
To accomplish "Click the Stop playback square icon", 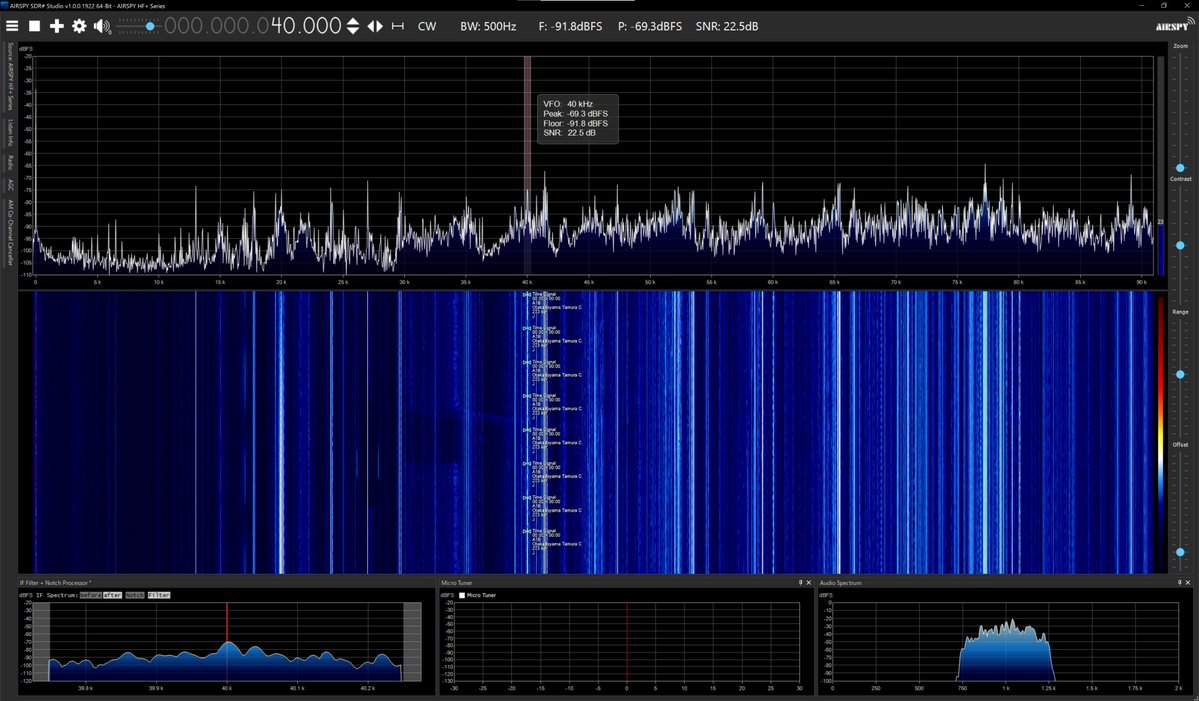I will pos(34,26).
